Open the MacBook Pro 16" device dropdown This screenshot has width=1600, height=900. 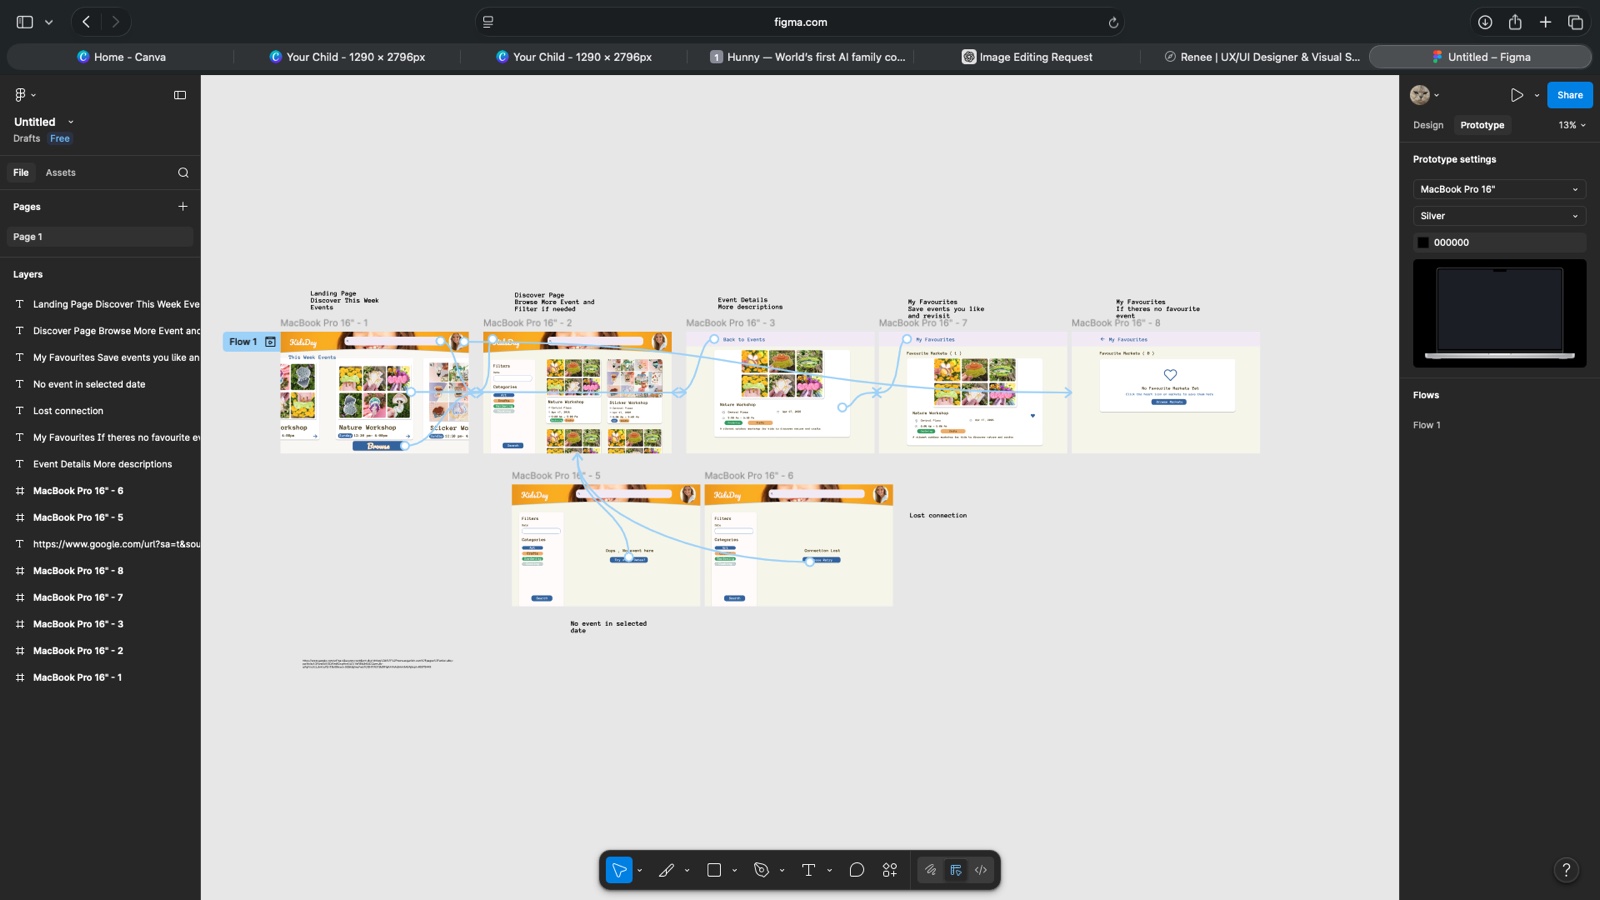1499,189
